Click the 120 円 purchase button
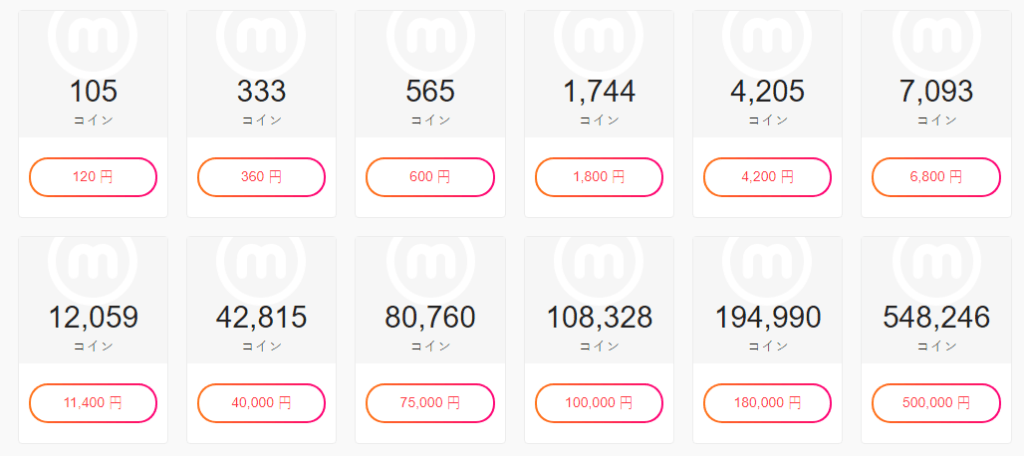Image resolution: width=1024 pixels, height=456 pixels. 93,177
